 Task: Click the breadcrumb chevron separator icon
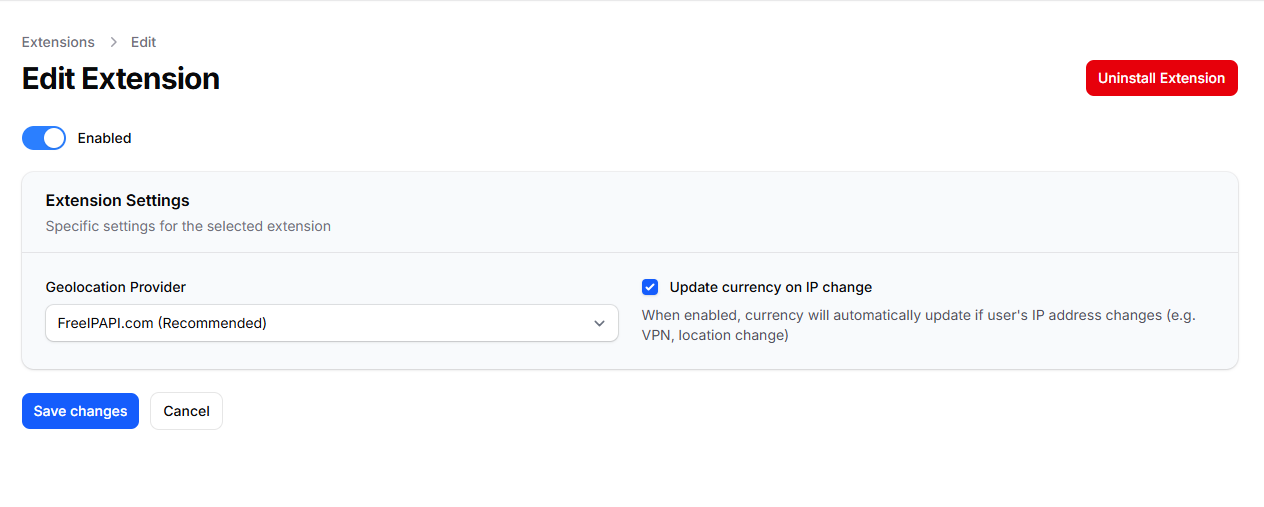[113, 43]
